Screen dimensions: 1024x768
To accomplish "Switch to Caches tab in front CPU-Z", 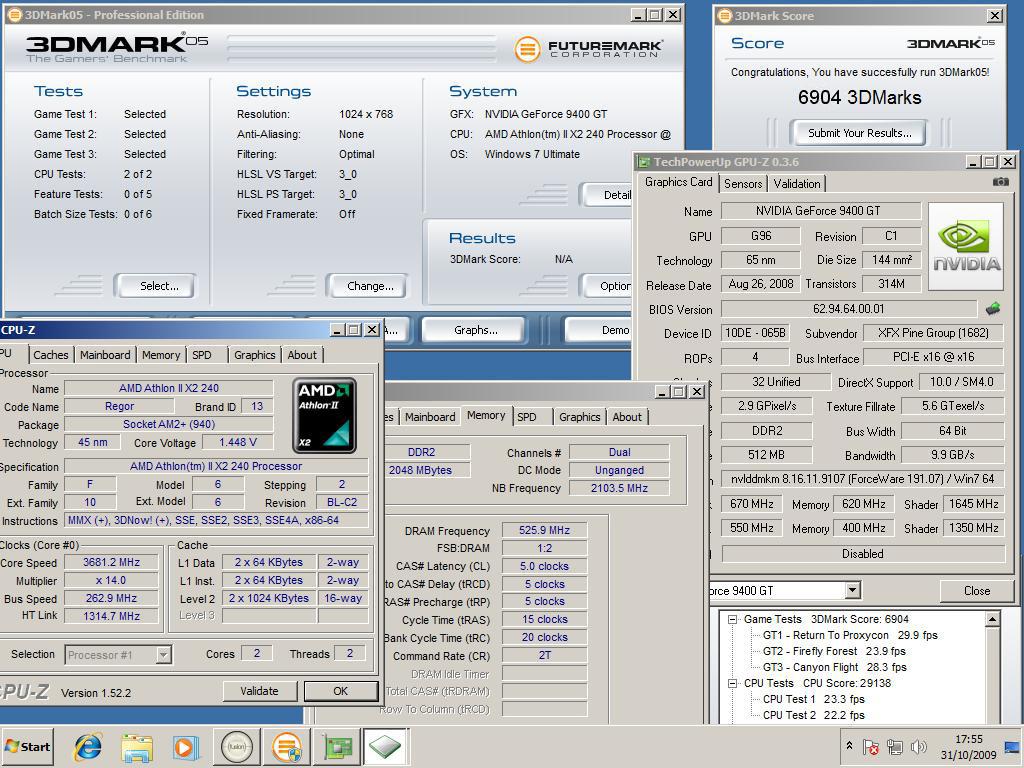I will pos(51,355).
